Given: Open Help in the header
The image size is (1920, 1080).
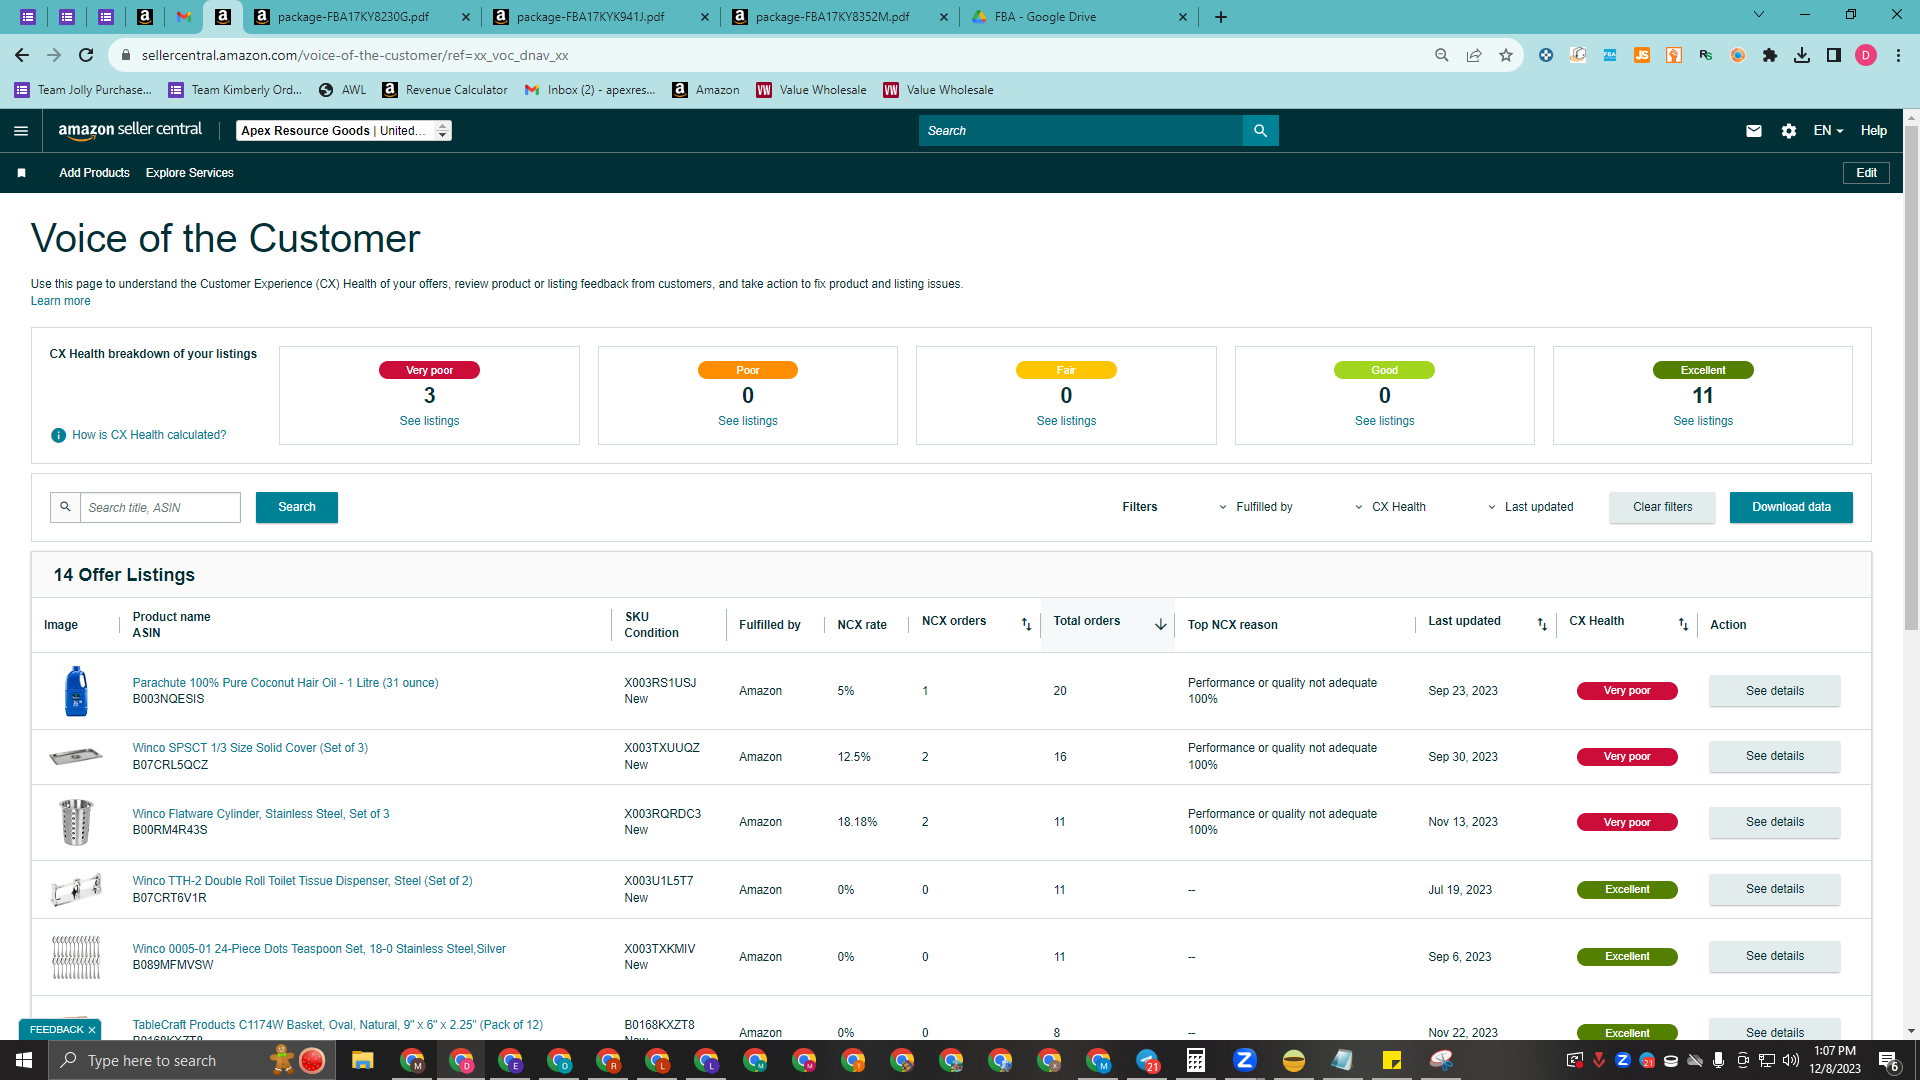Looking at the screenshot, I should 1874,131.
